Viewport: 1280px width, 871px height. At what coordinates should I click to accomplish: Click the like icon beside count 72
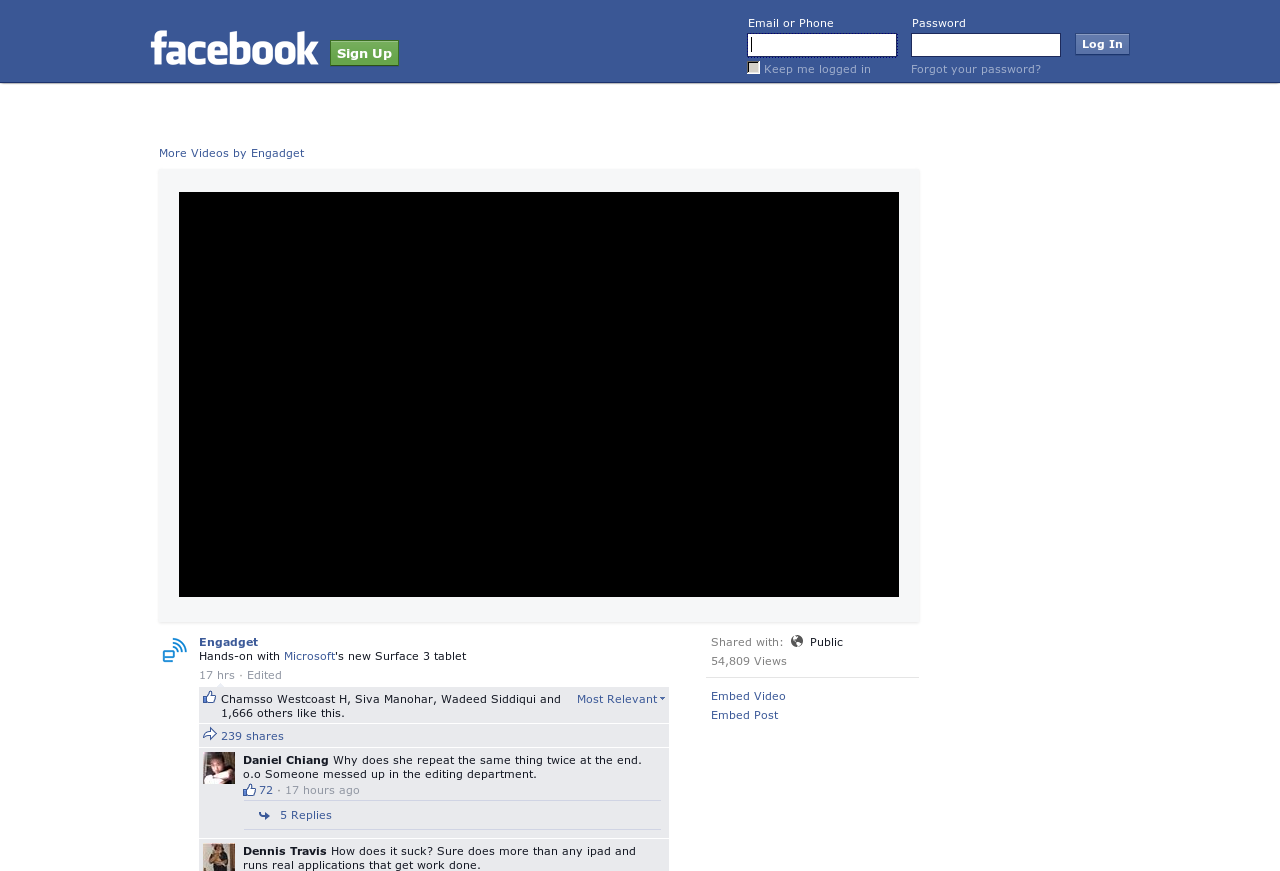(x=250, y=790)
